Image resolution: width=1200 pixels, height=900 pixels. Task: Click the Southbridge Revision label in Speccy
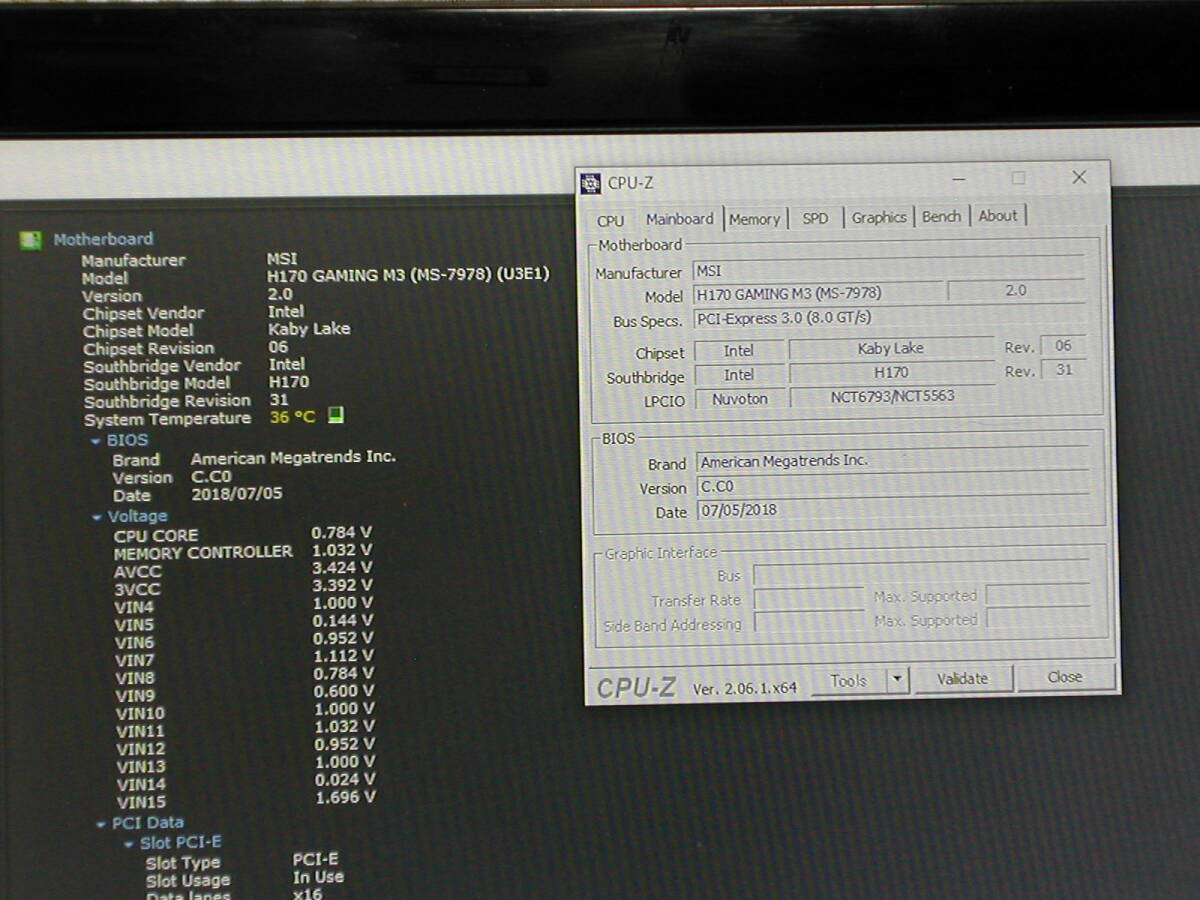pos(167,401)
